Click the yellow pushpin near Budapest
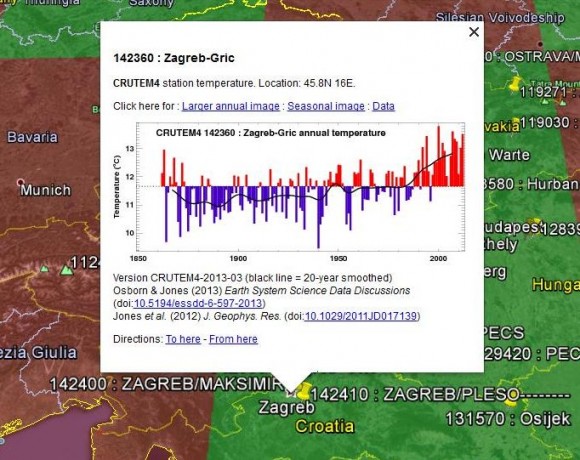 [536, 224]
